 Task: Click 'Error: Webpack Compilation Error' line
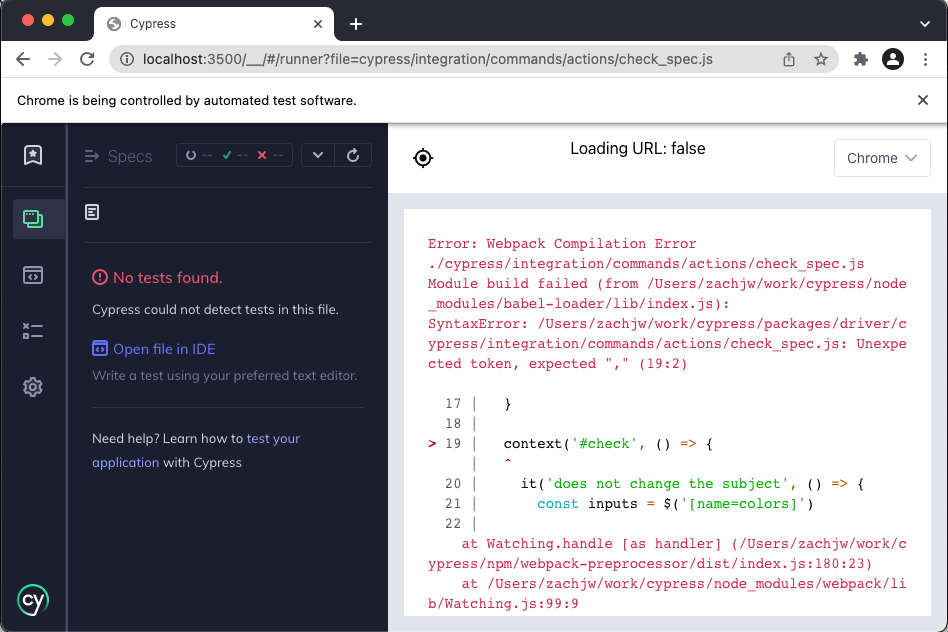[x=562, y=244]
